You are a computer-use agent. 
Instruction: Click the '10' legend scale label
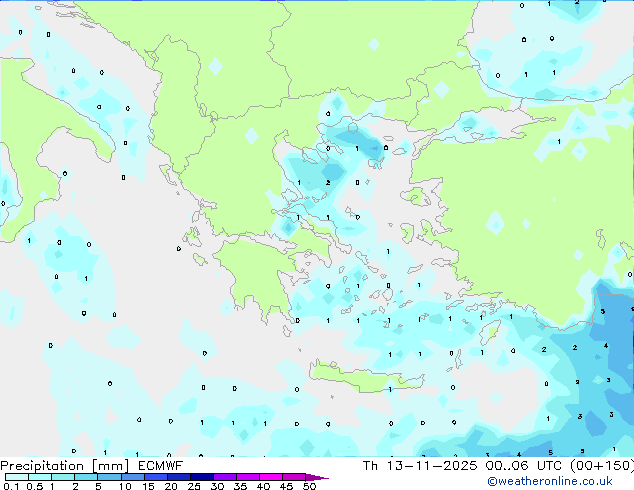(x=125, y=486)
